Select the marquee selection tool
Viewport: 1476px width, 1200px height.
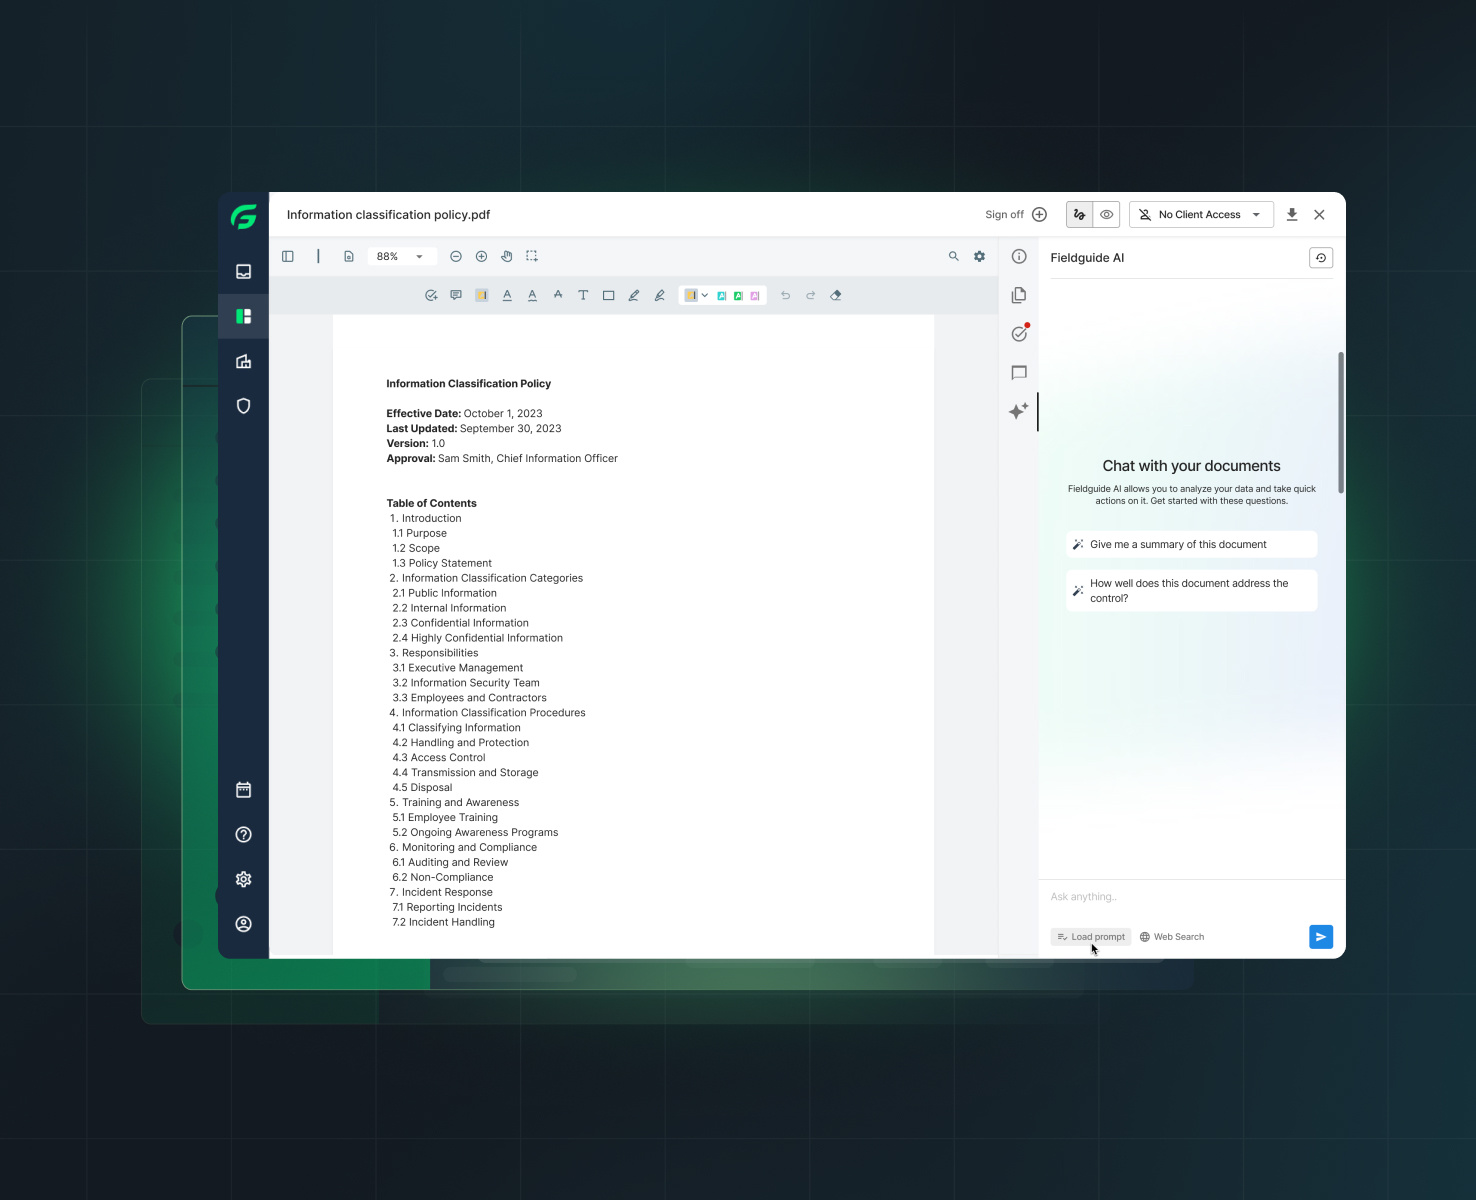(x=532, y=256)
